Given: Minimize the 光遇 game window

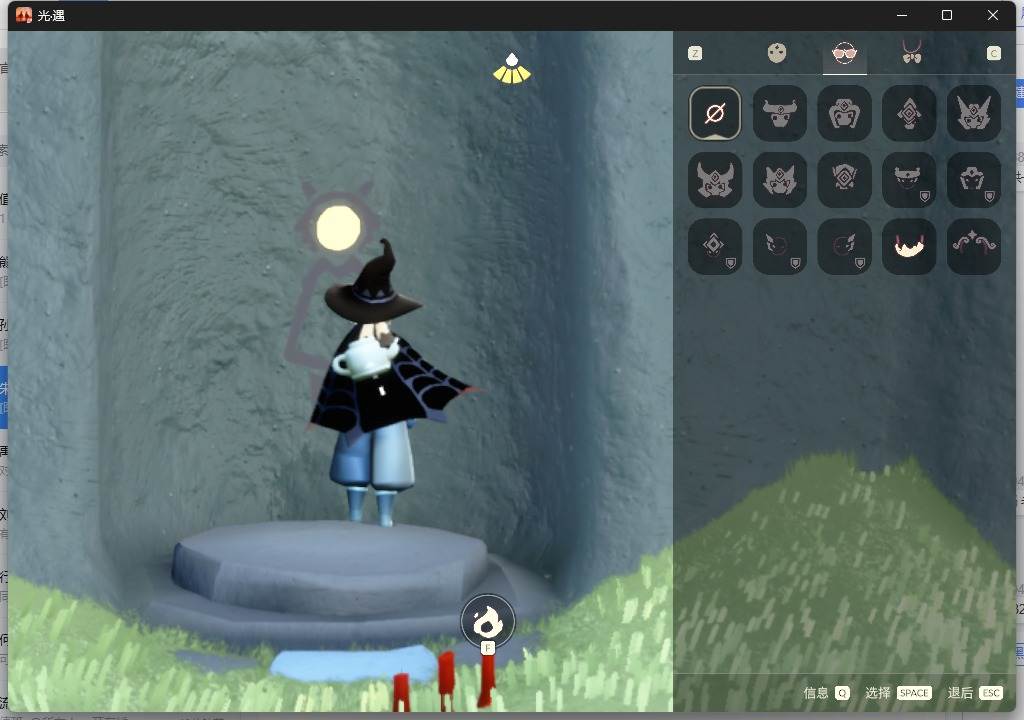Looking at the screenshot, I should [x=902, y=15].
